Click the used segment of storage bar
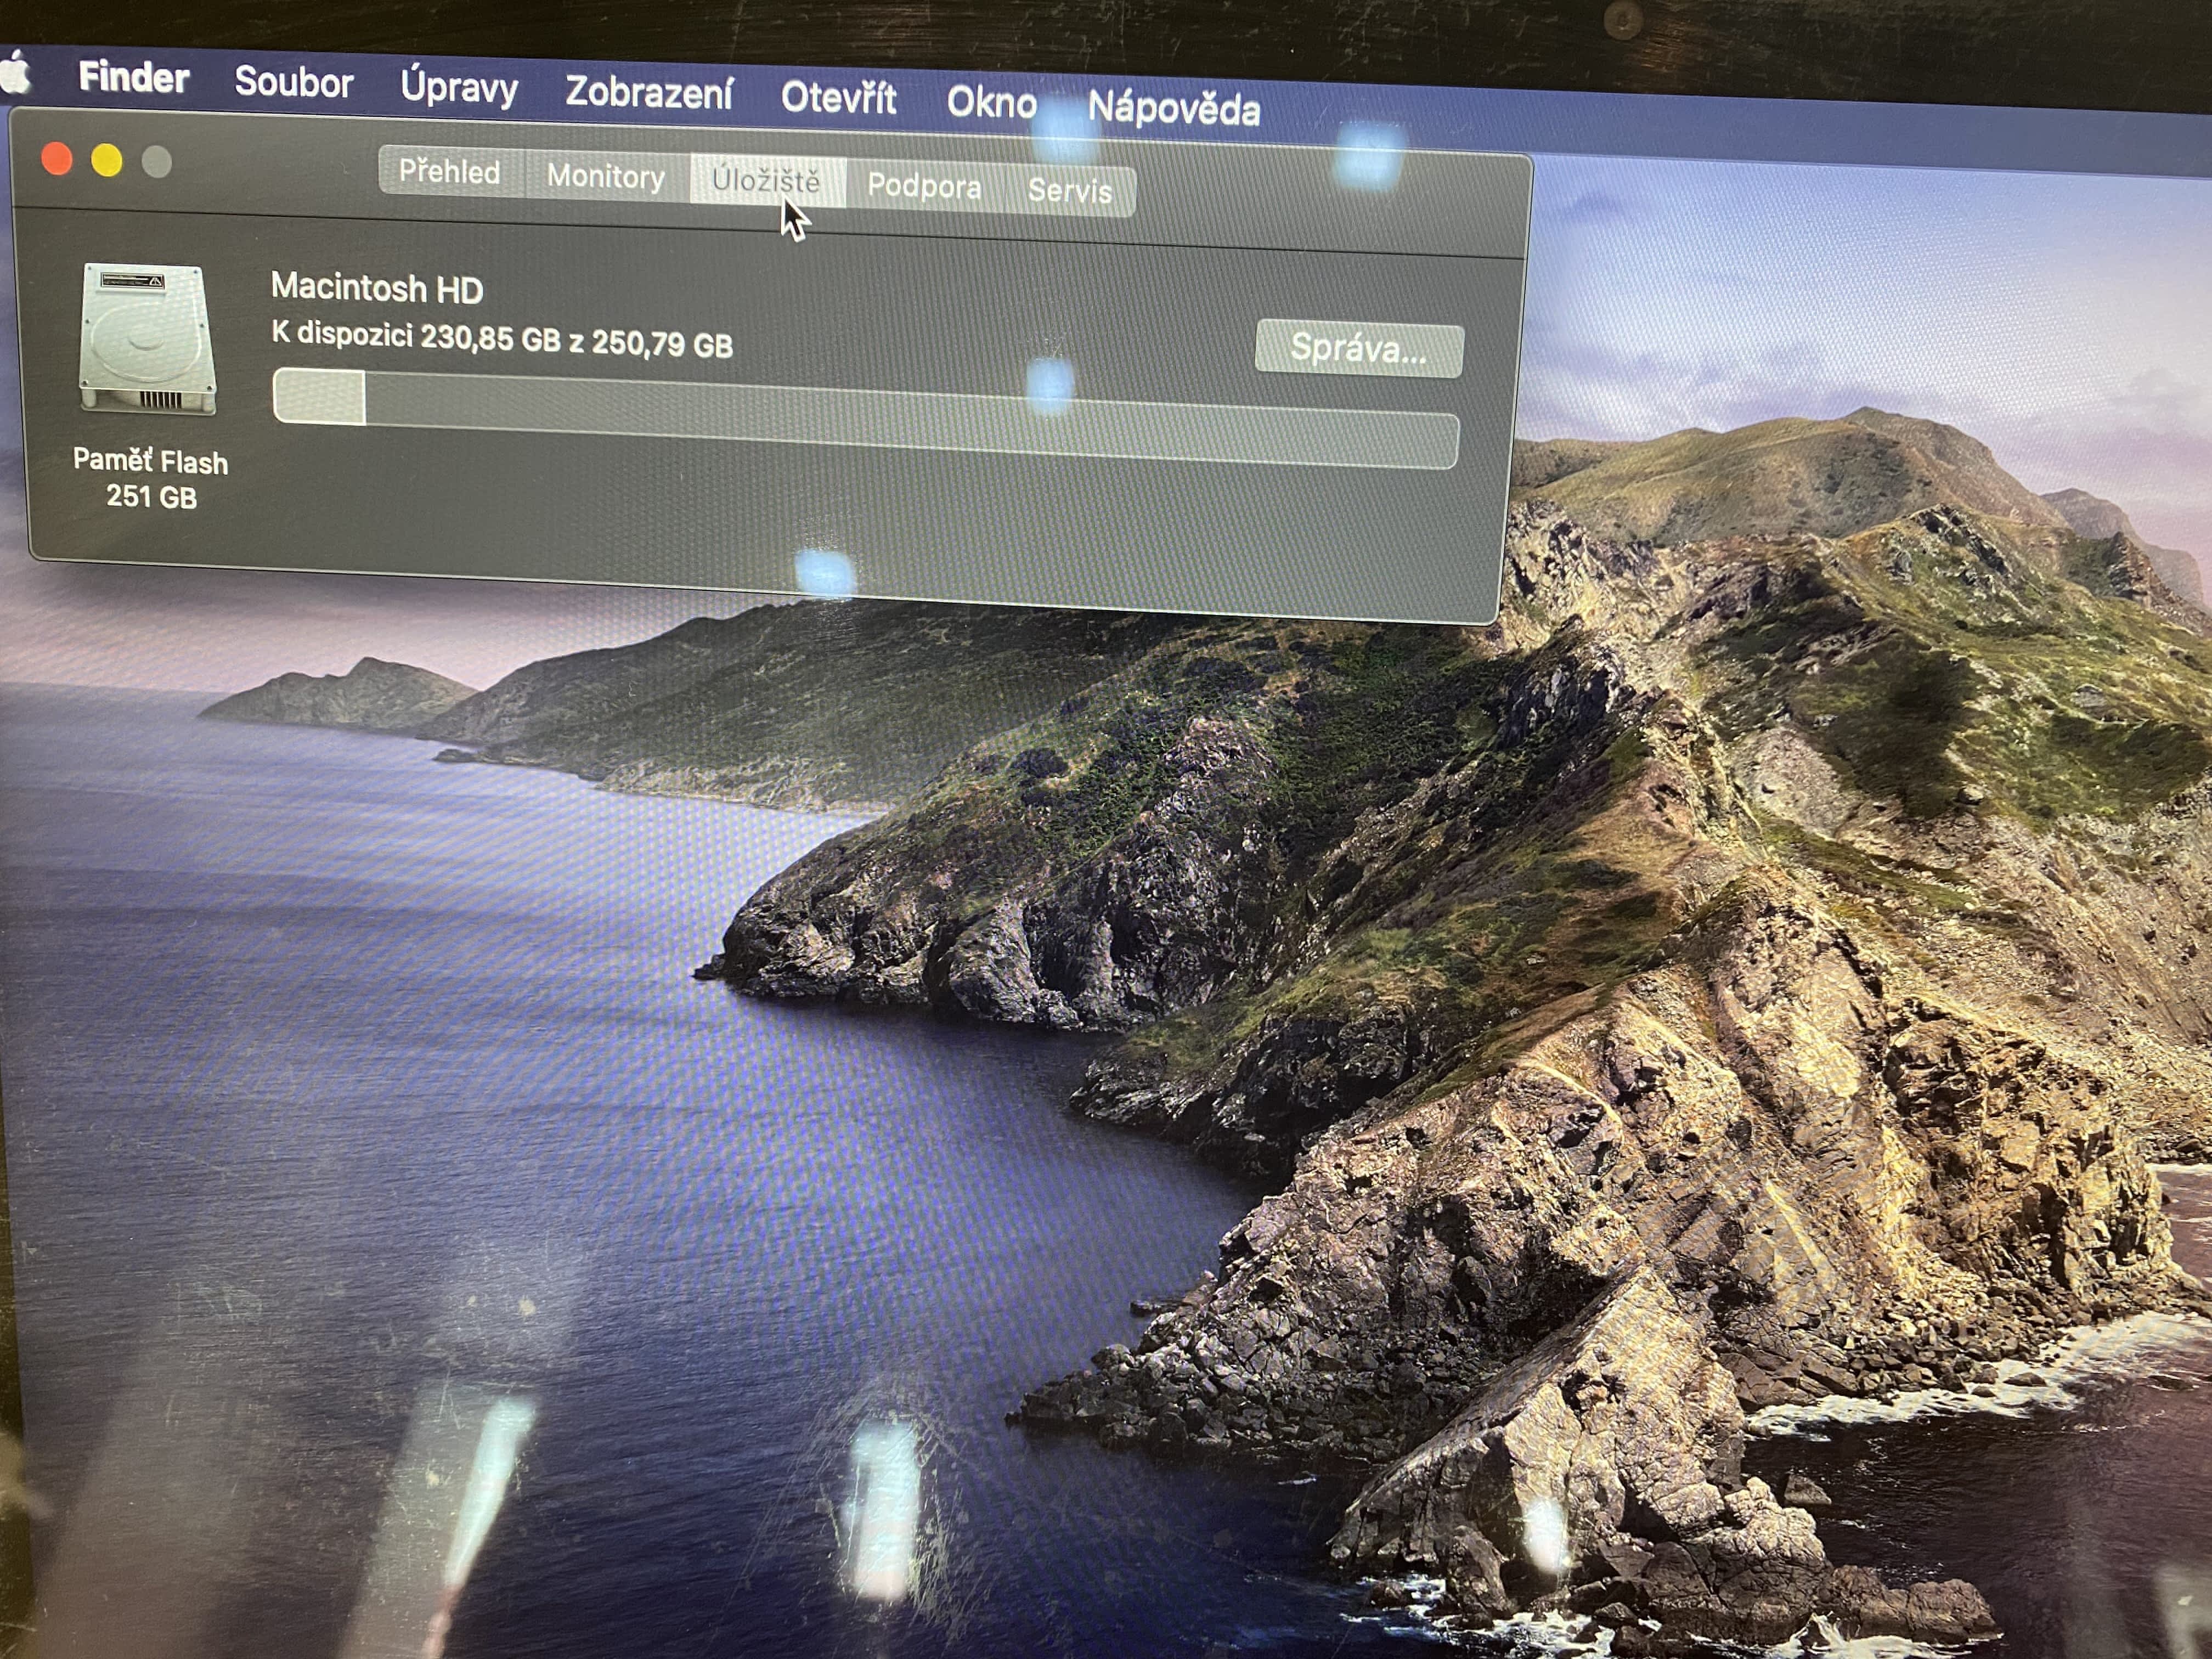The height and width of the screenshot is (1659, 2212). click(x=319, y=396)
